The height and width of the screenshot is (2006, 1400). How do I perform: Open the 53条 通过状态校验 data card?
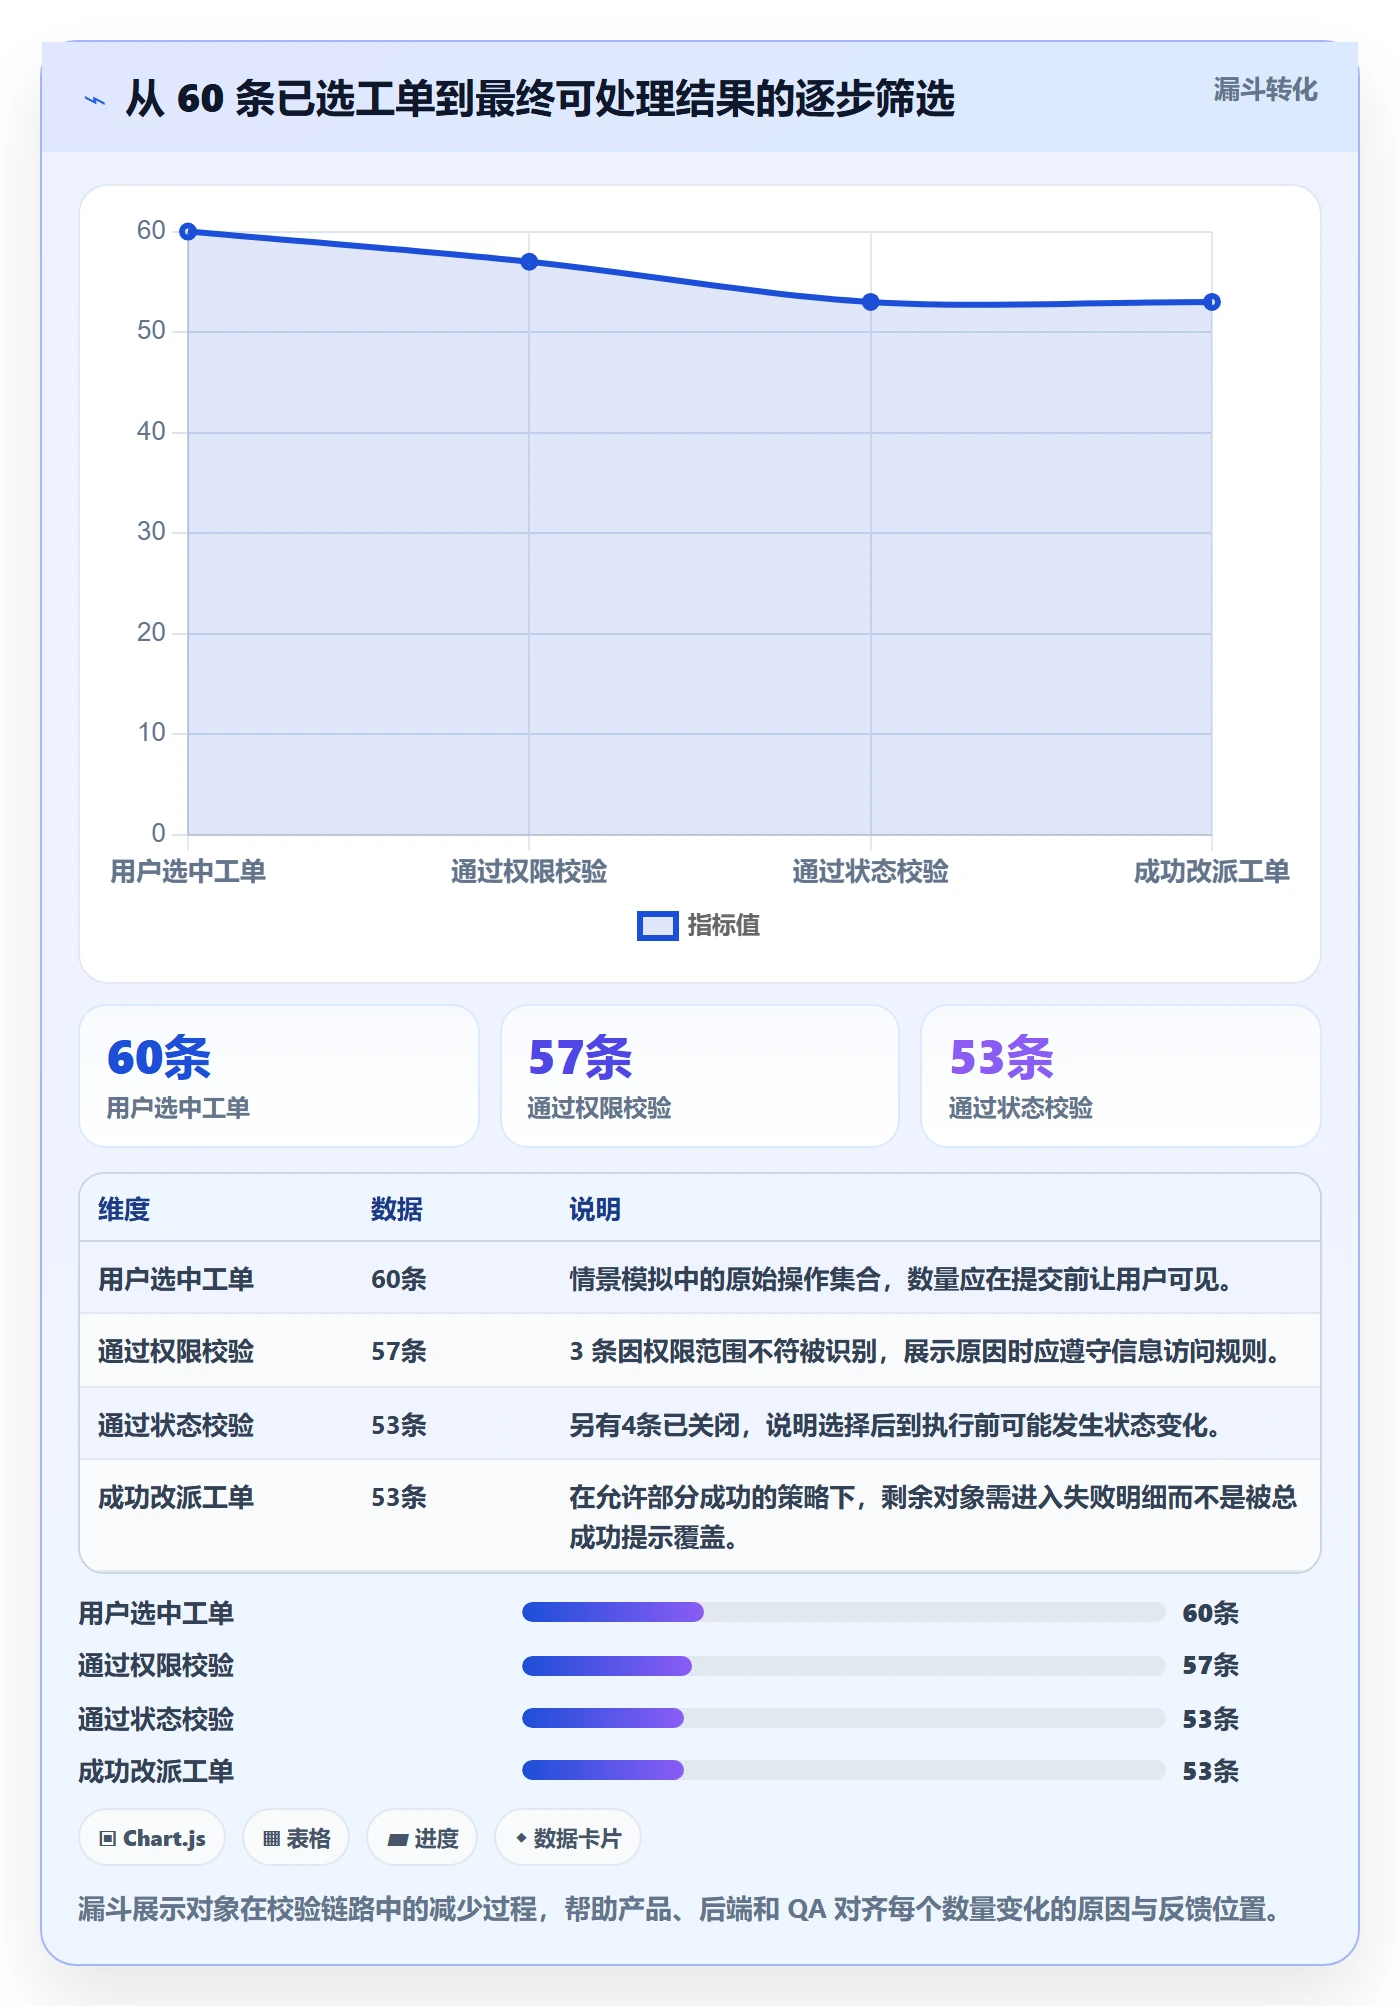(x=1120, y=1076)
